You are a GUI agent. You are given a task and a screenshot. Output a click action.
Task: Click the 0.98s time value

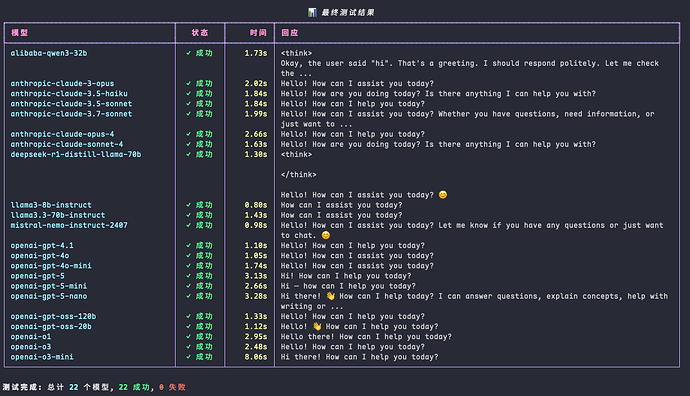click(256, 225)
